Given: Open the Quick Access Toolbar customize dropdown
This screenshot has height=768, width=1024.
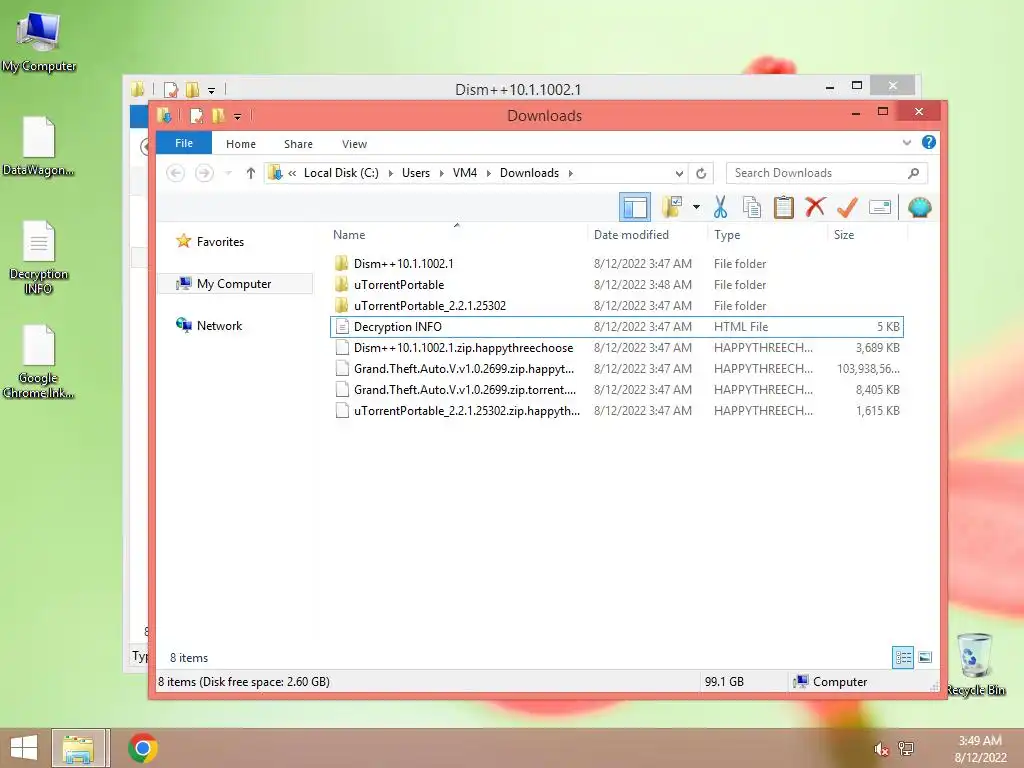Looking at the screenshot, I should click(238, 116).
